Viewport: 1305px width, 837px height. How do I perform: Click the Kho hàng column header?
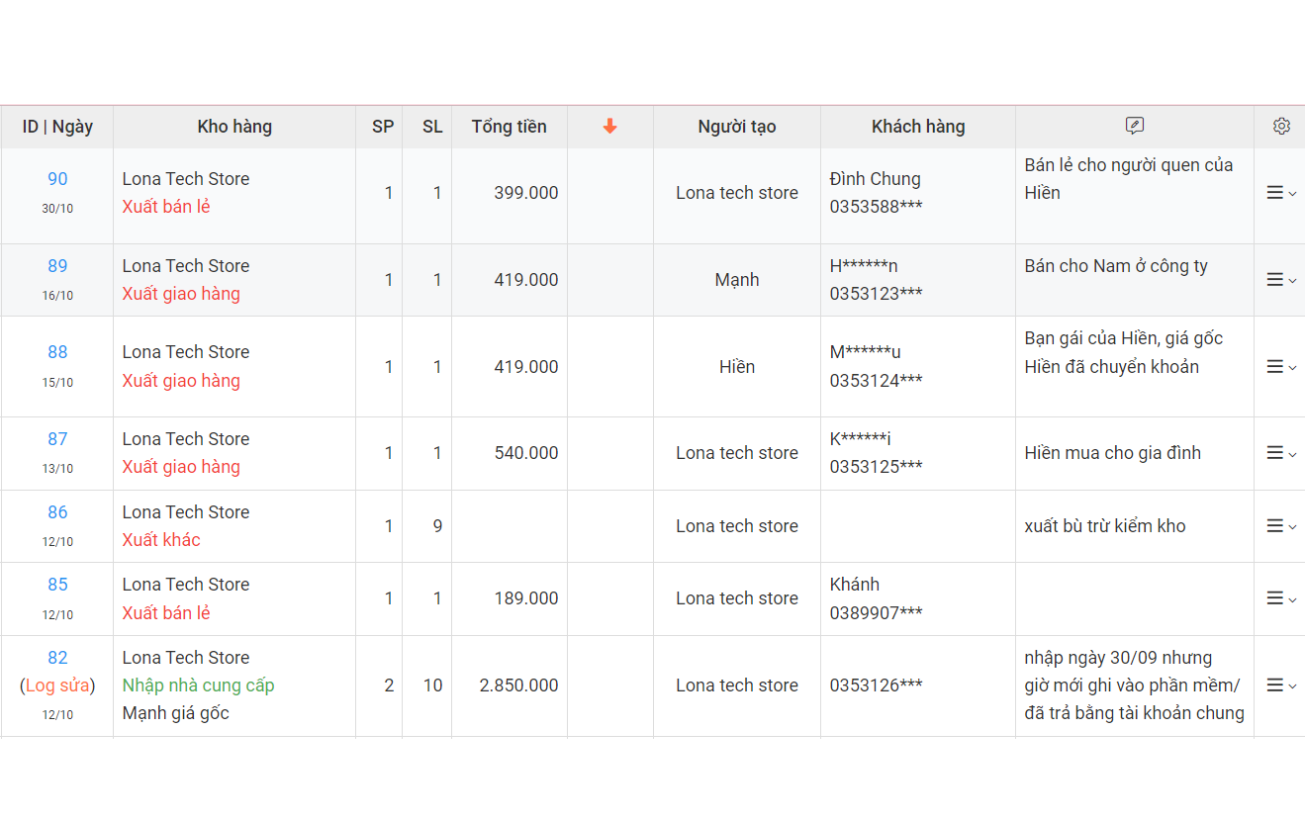234,126
